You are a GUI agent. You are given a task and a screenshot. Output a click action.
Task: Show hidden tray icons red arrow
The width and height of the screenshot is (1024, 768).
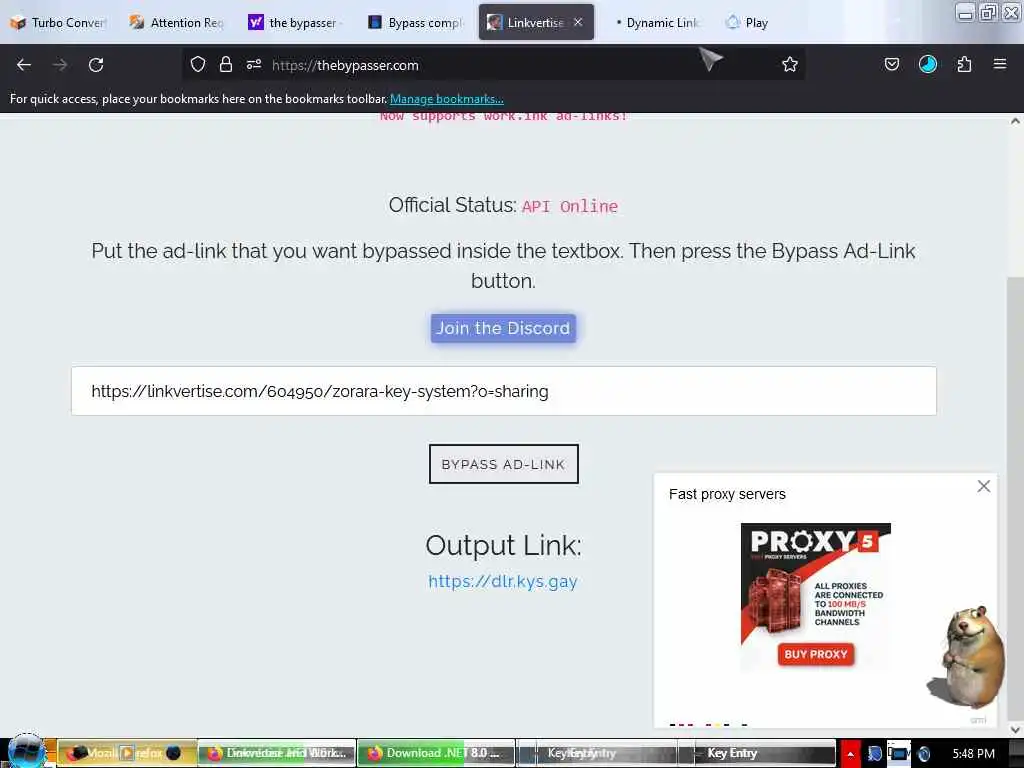(850, 754)
